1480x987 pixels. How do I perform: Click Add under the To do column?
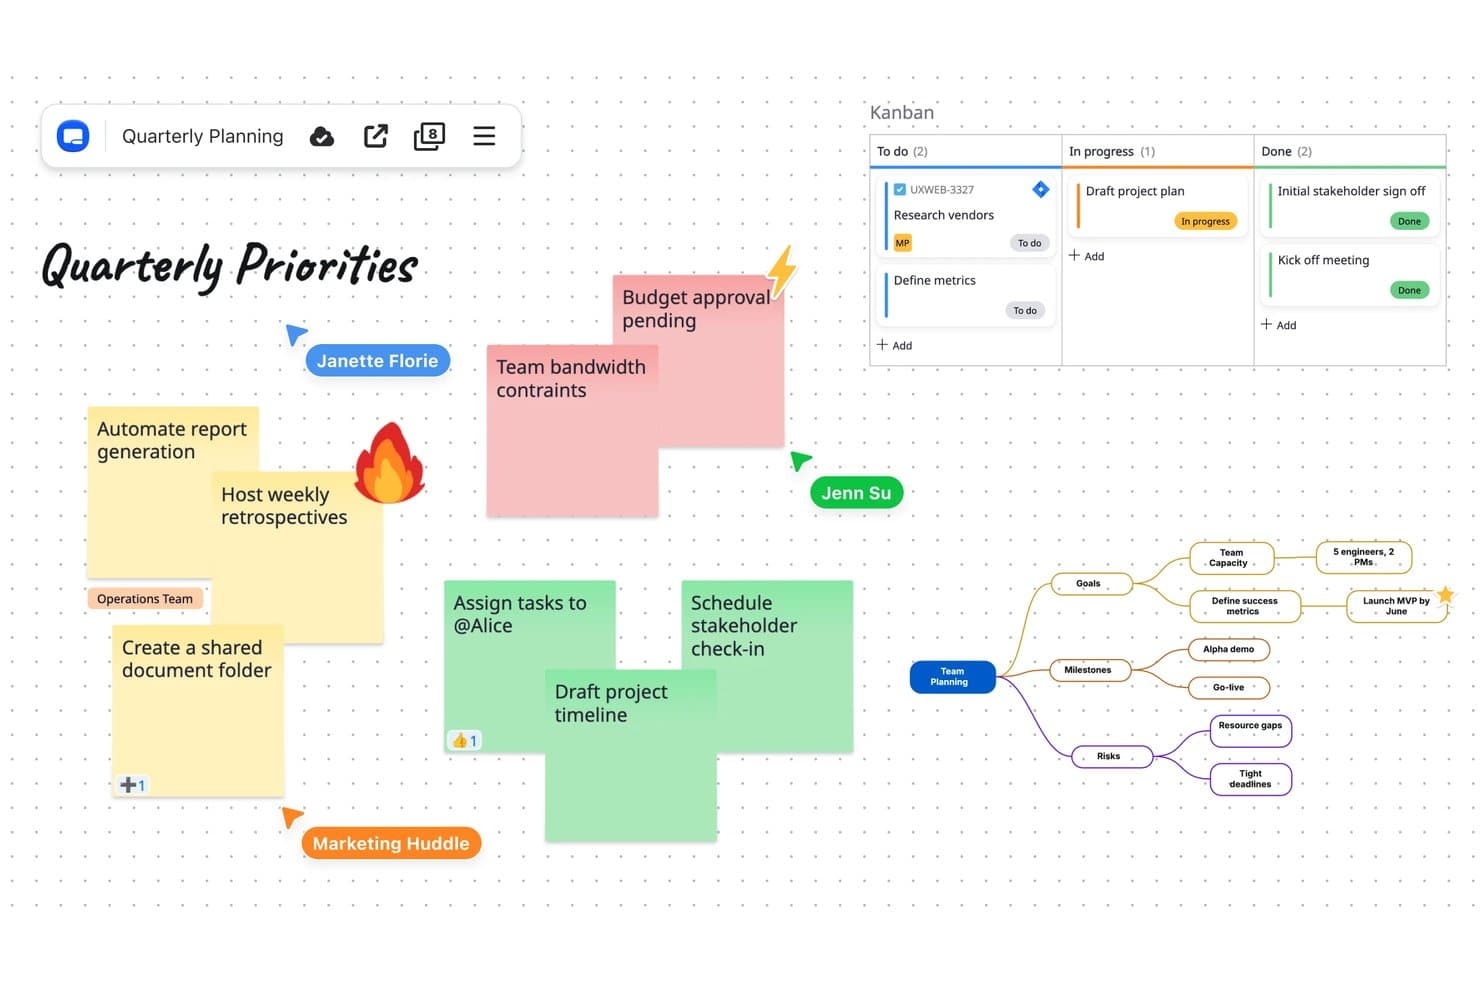point(895,345)
